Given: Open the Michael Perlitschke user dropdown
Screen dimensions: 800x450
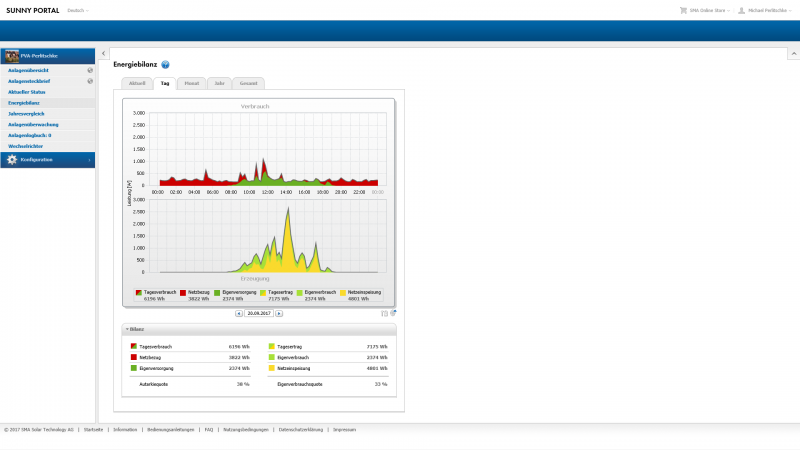Looking at the screenshot, I should pyautogui.click(x=769, y=10).
